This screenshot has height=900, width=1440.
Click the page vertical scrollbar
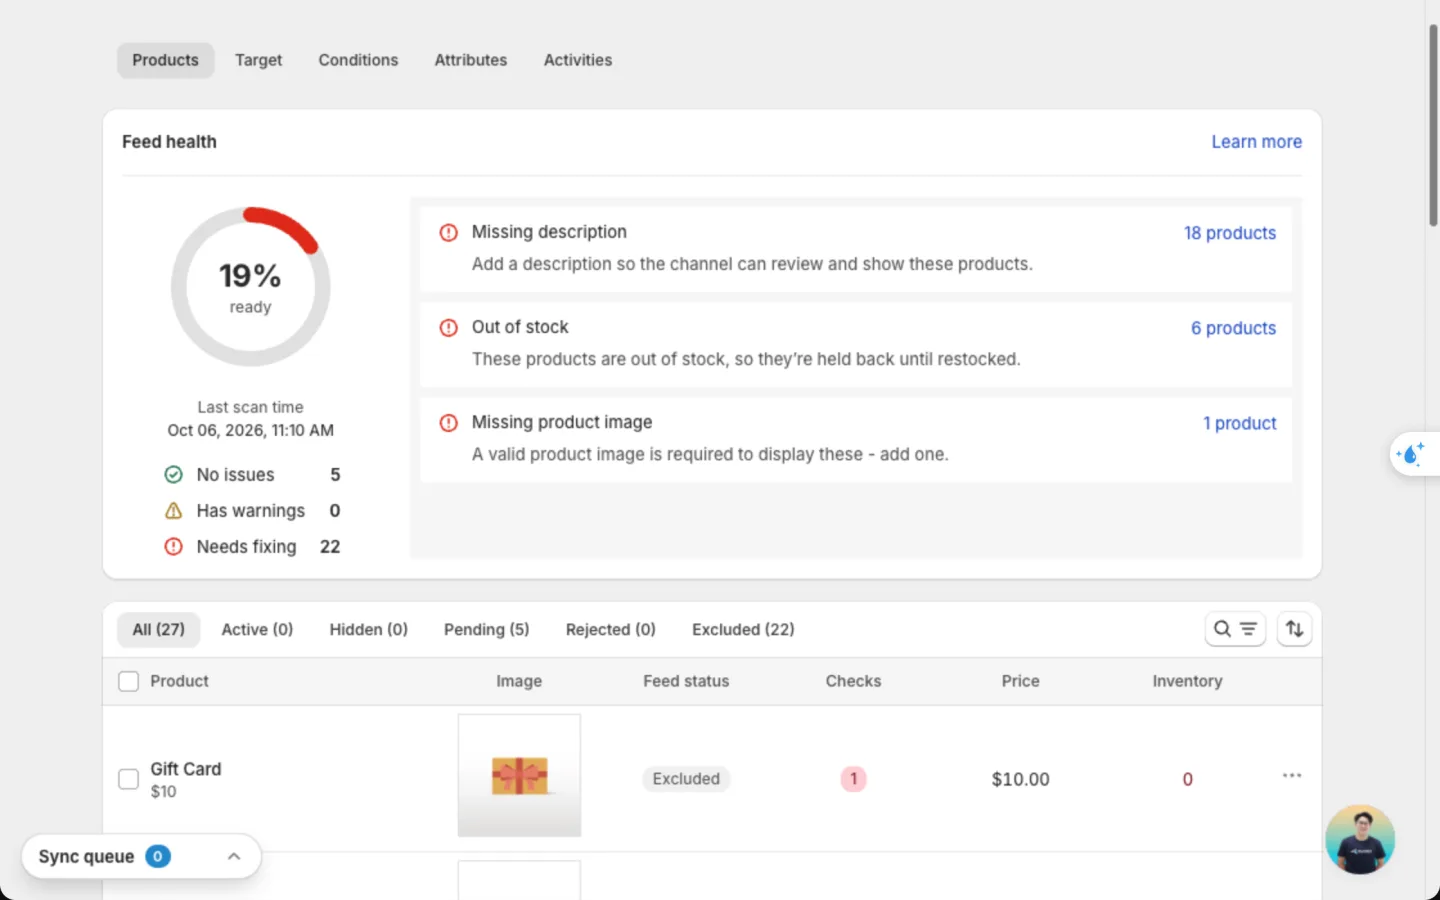click(x=1433, y=125)
